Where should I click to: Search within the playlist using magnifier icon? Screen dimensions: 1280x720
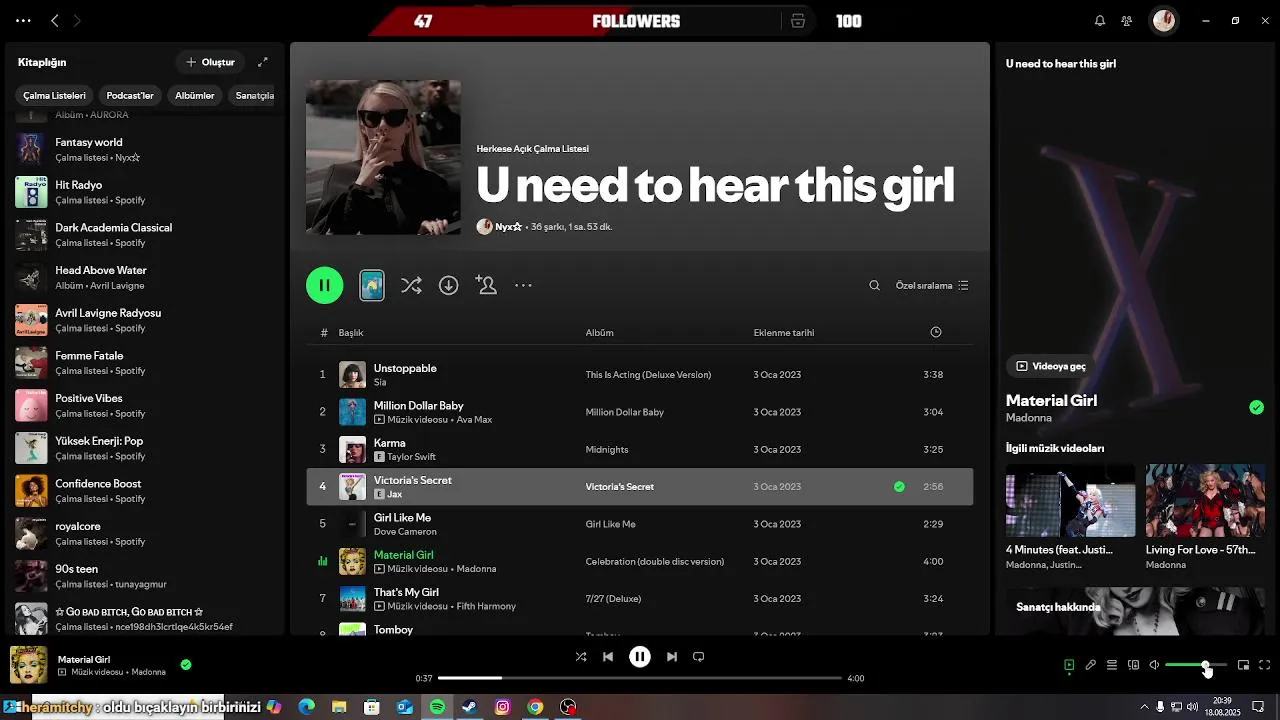[x=874, y=285]
